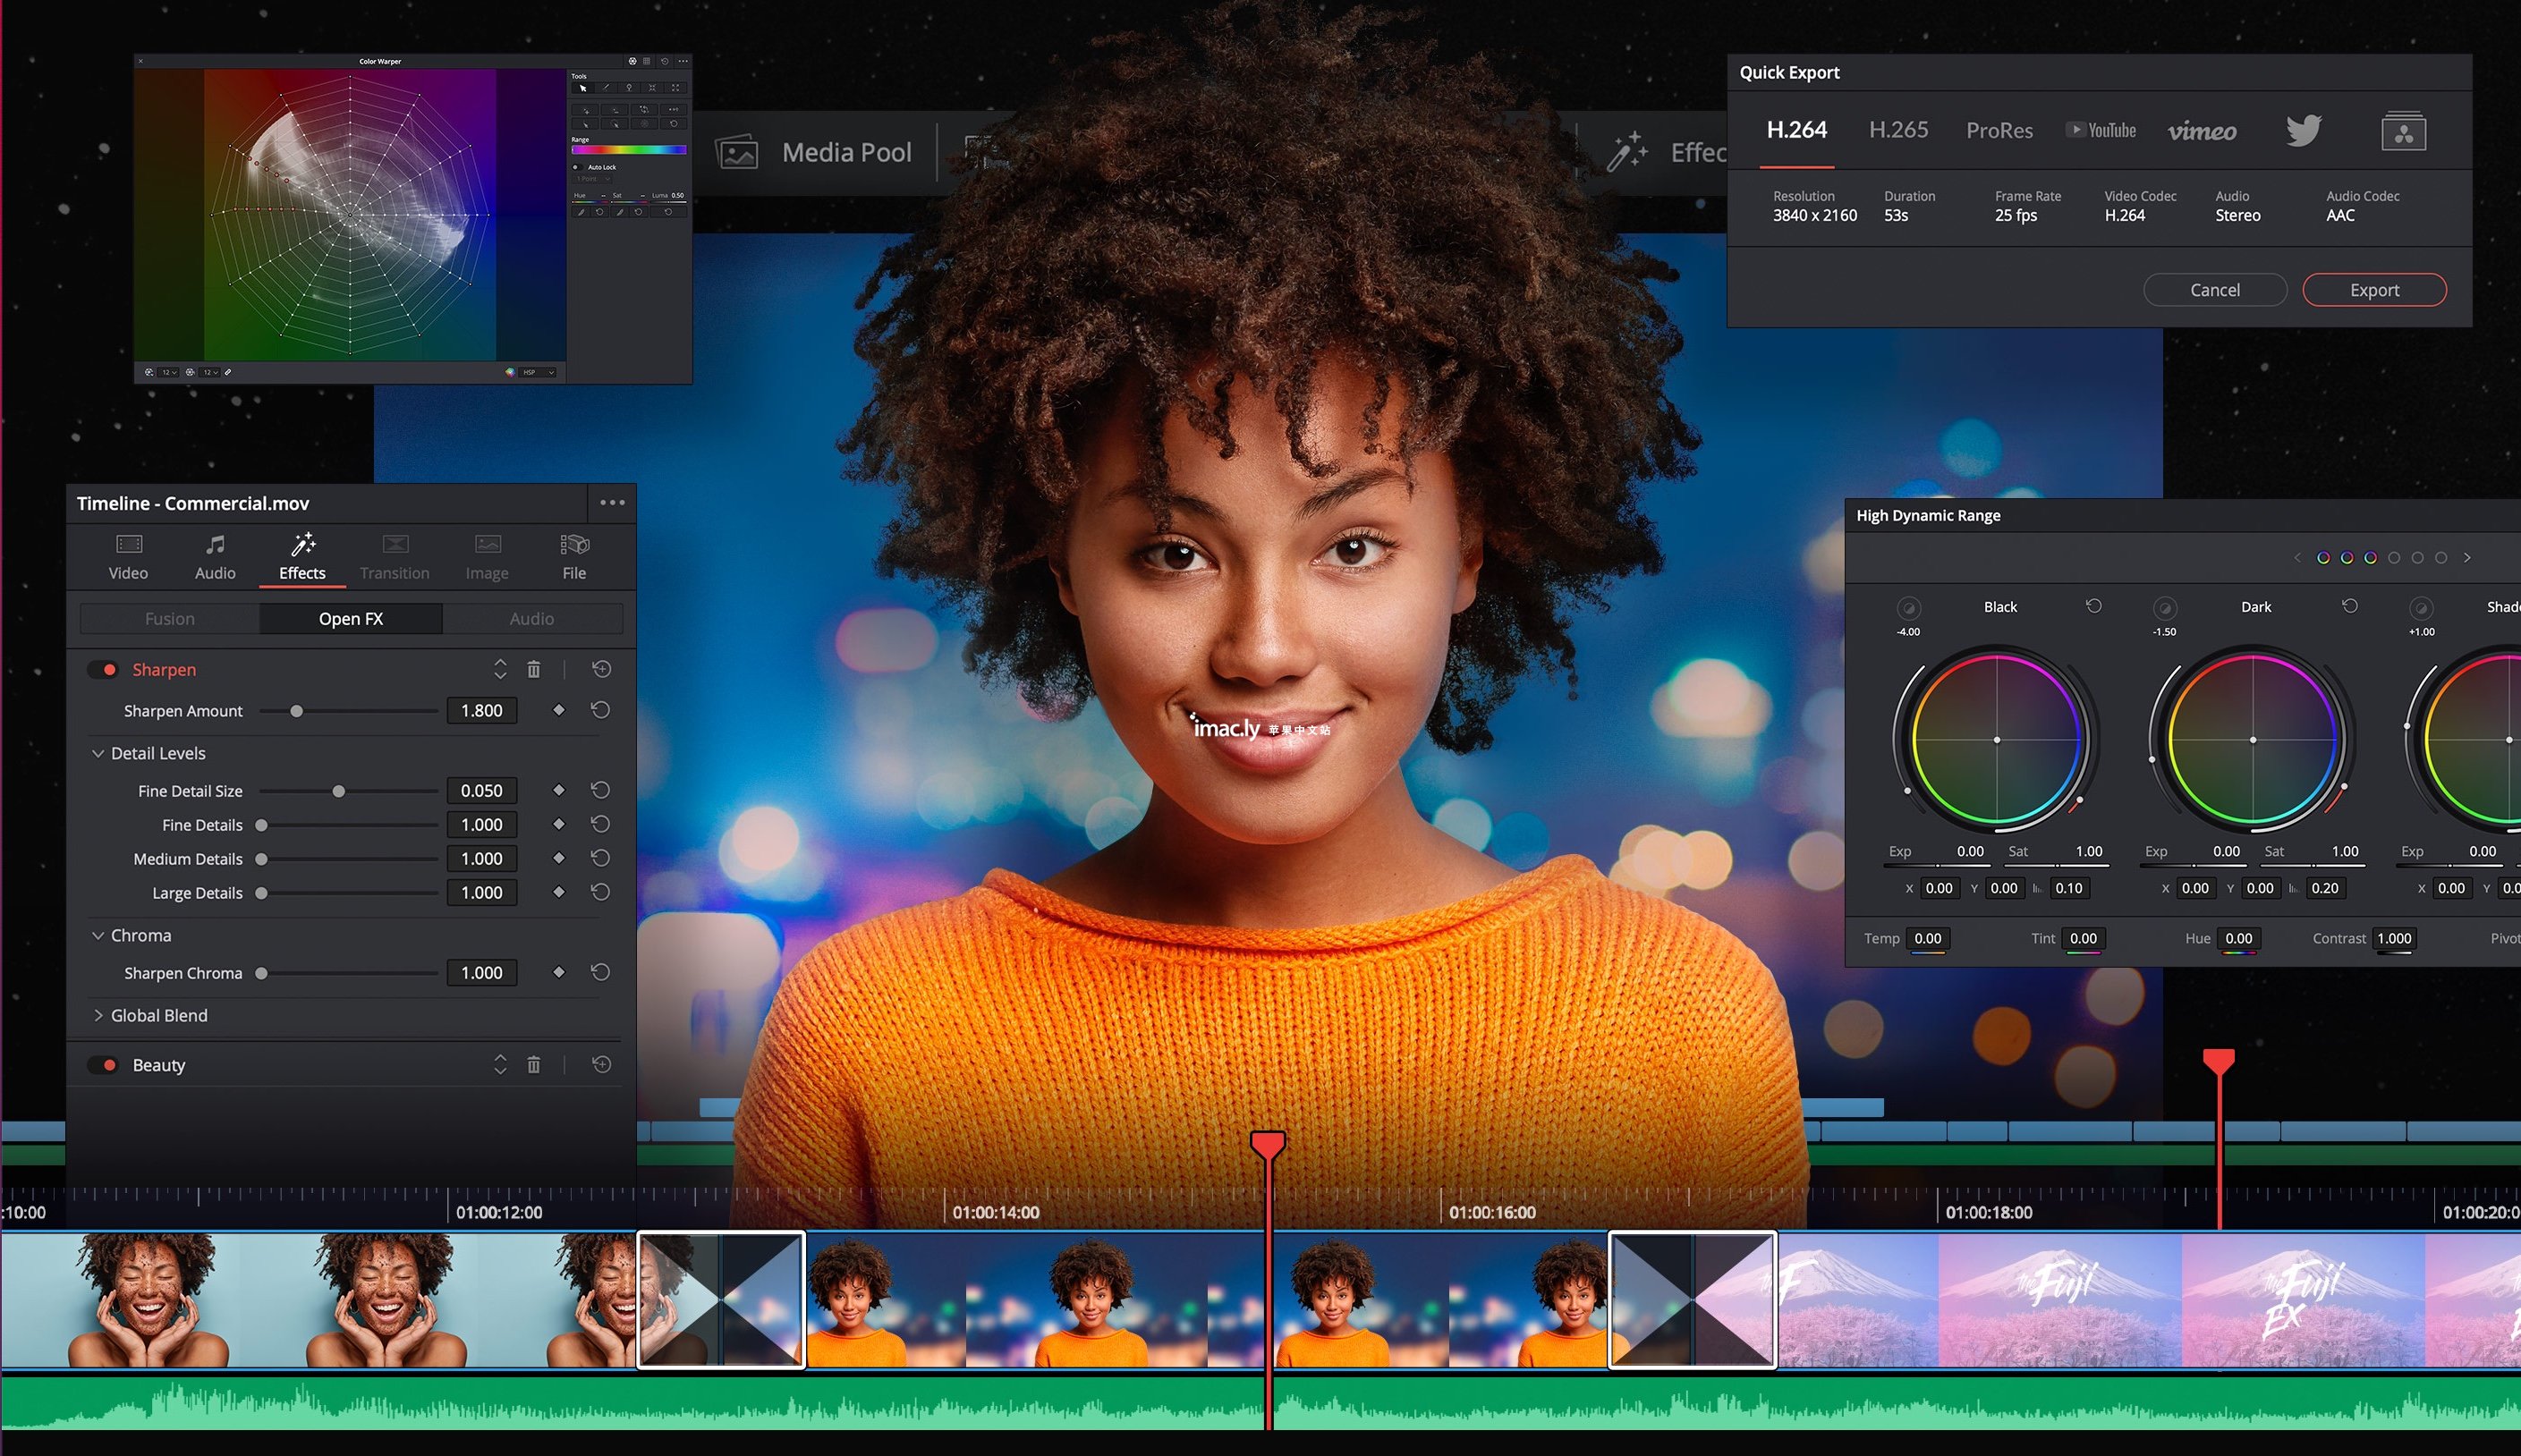Adjust the Fine Detail Size slider handle
This screenshot has height=1456, width=2521.
coord(339,791)
